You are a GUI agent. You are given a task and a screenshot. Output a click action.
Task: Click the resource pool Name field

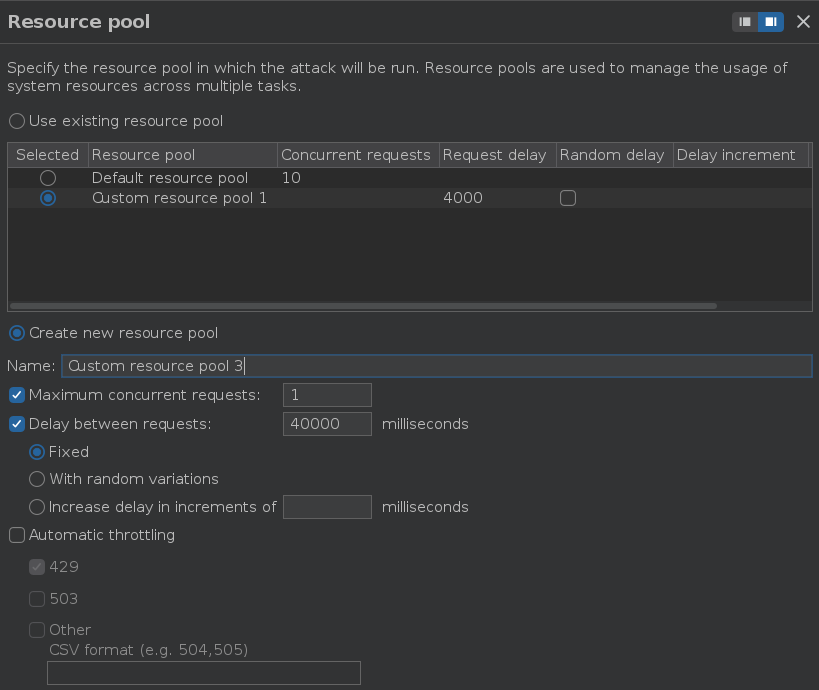(x=436, y=366)
